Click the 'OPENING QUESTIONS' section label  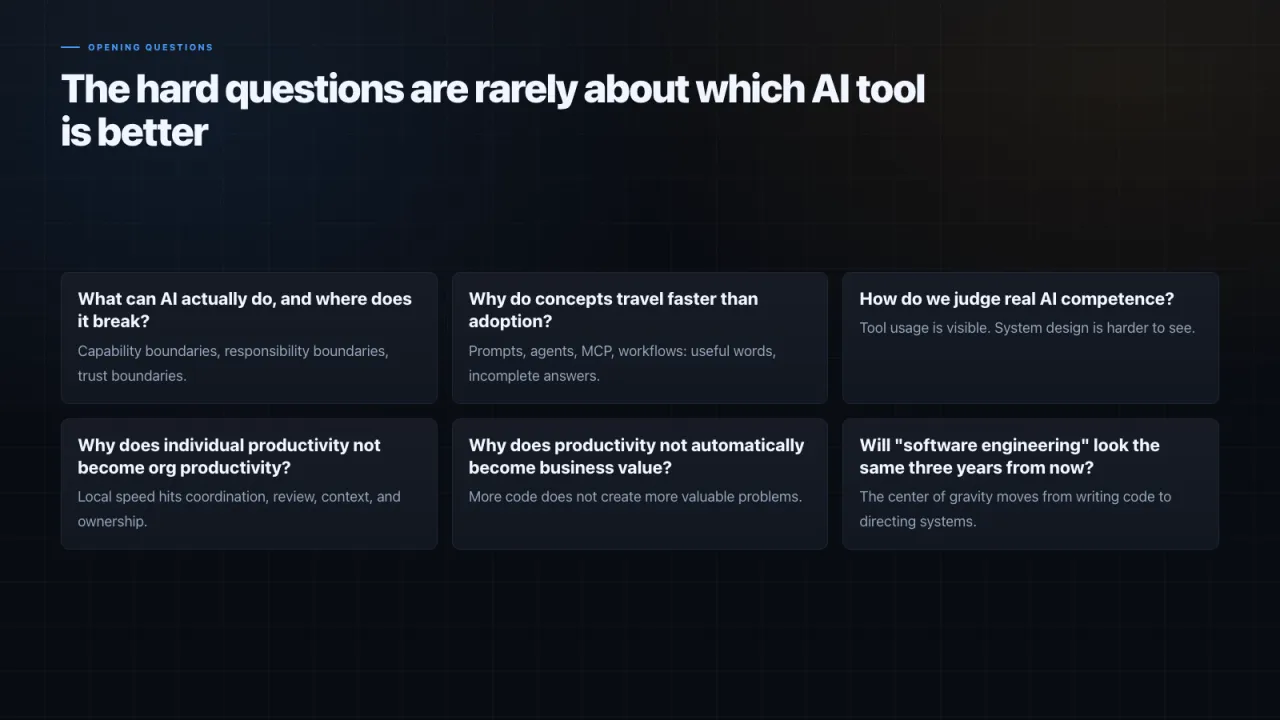(x=150, y=47)
